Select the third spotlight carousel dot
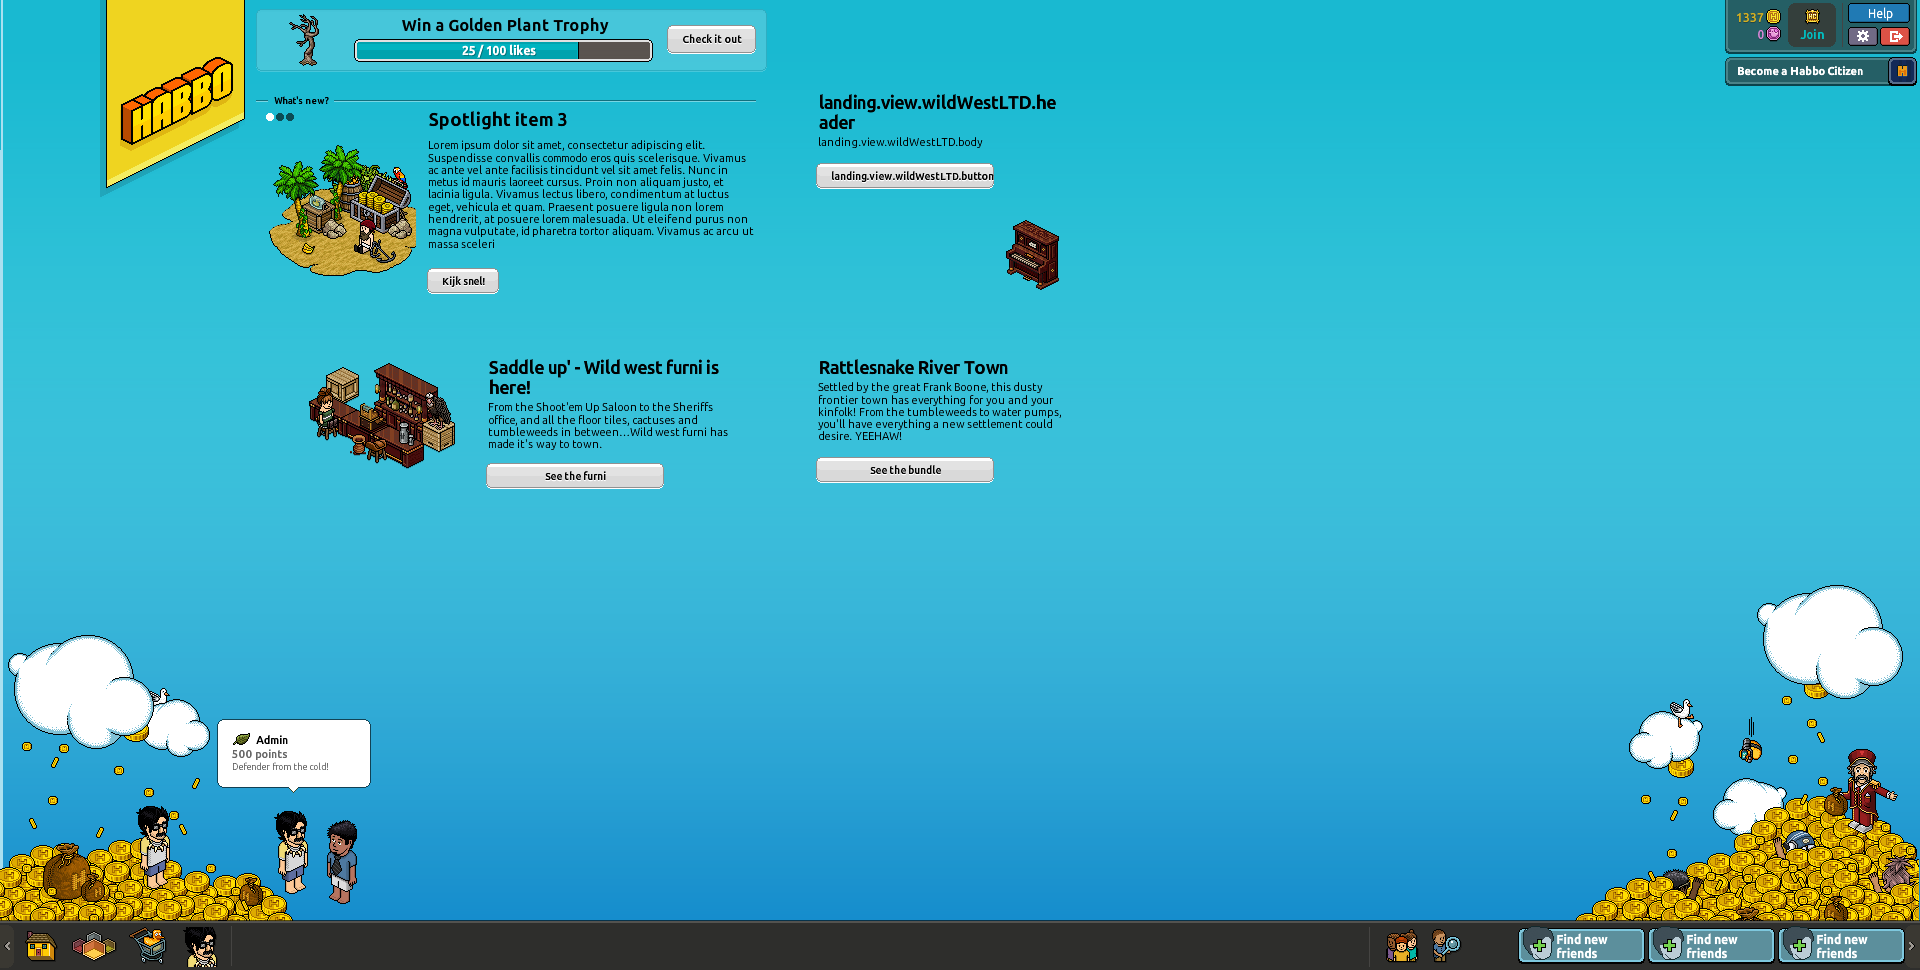Viewport: 1920px width, 970px height. (290, 117)
